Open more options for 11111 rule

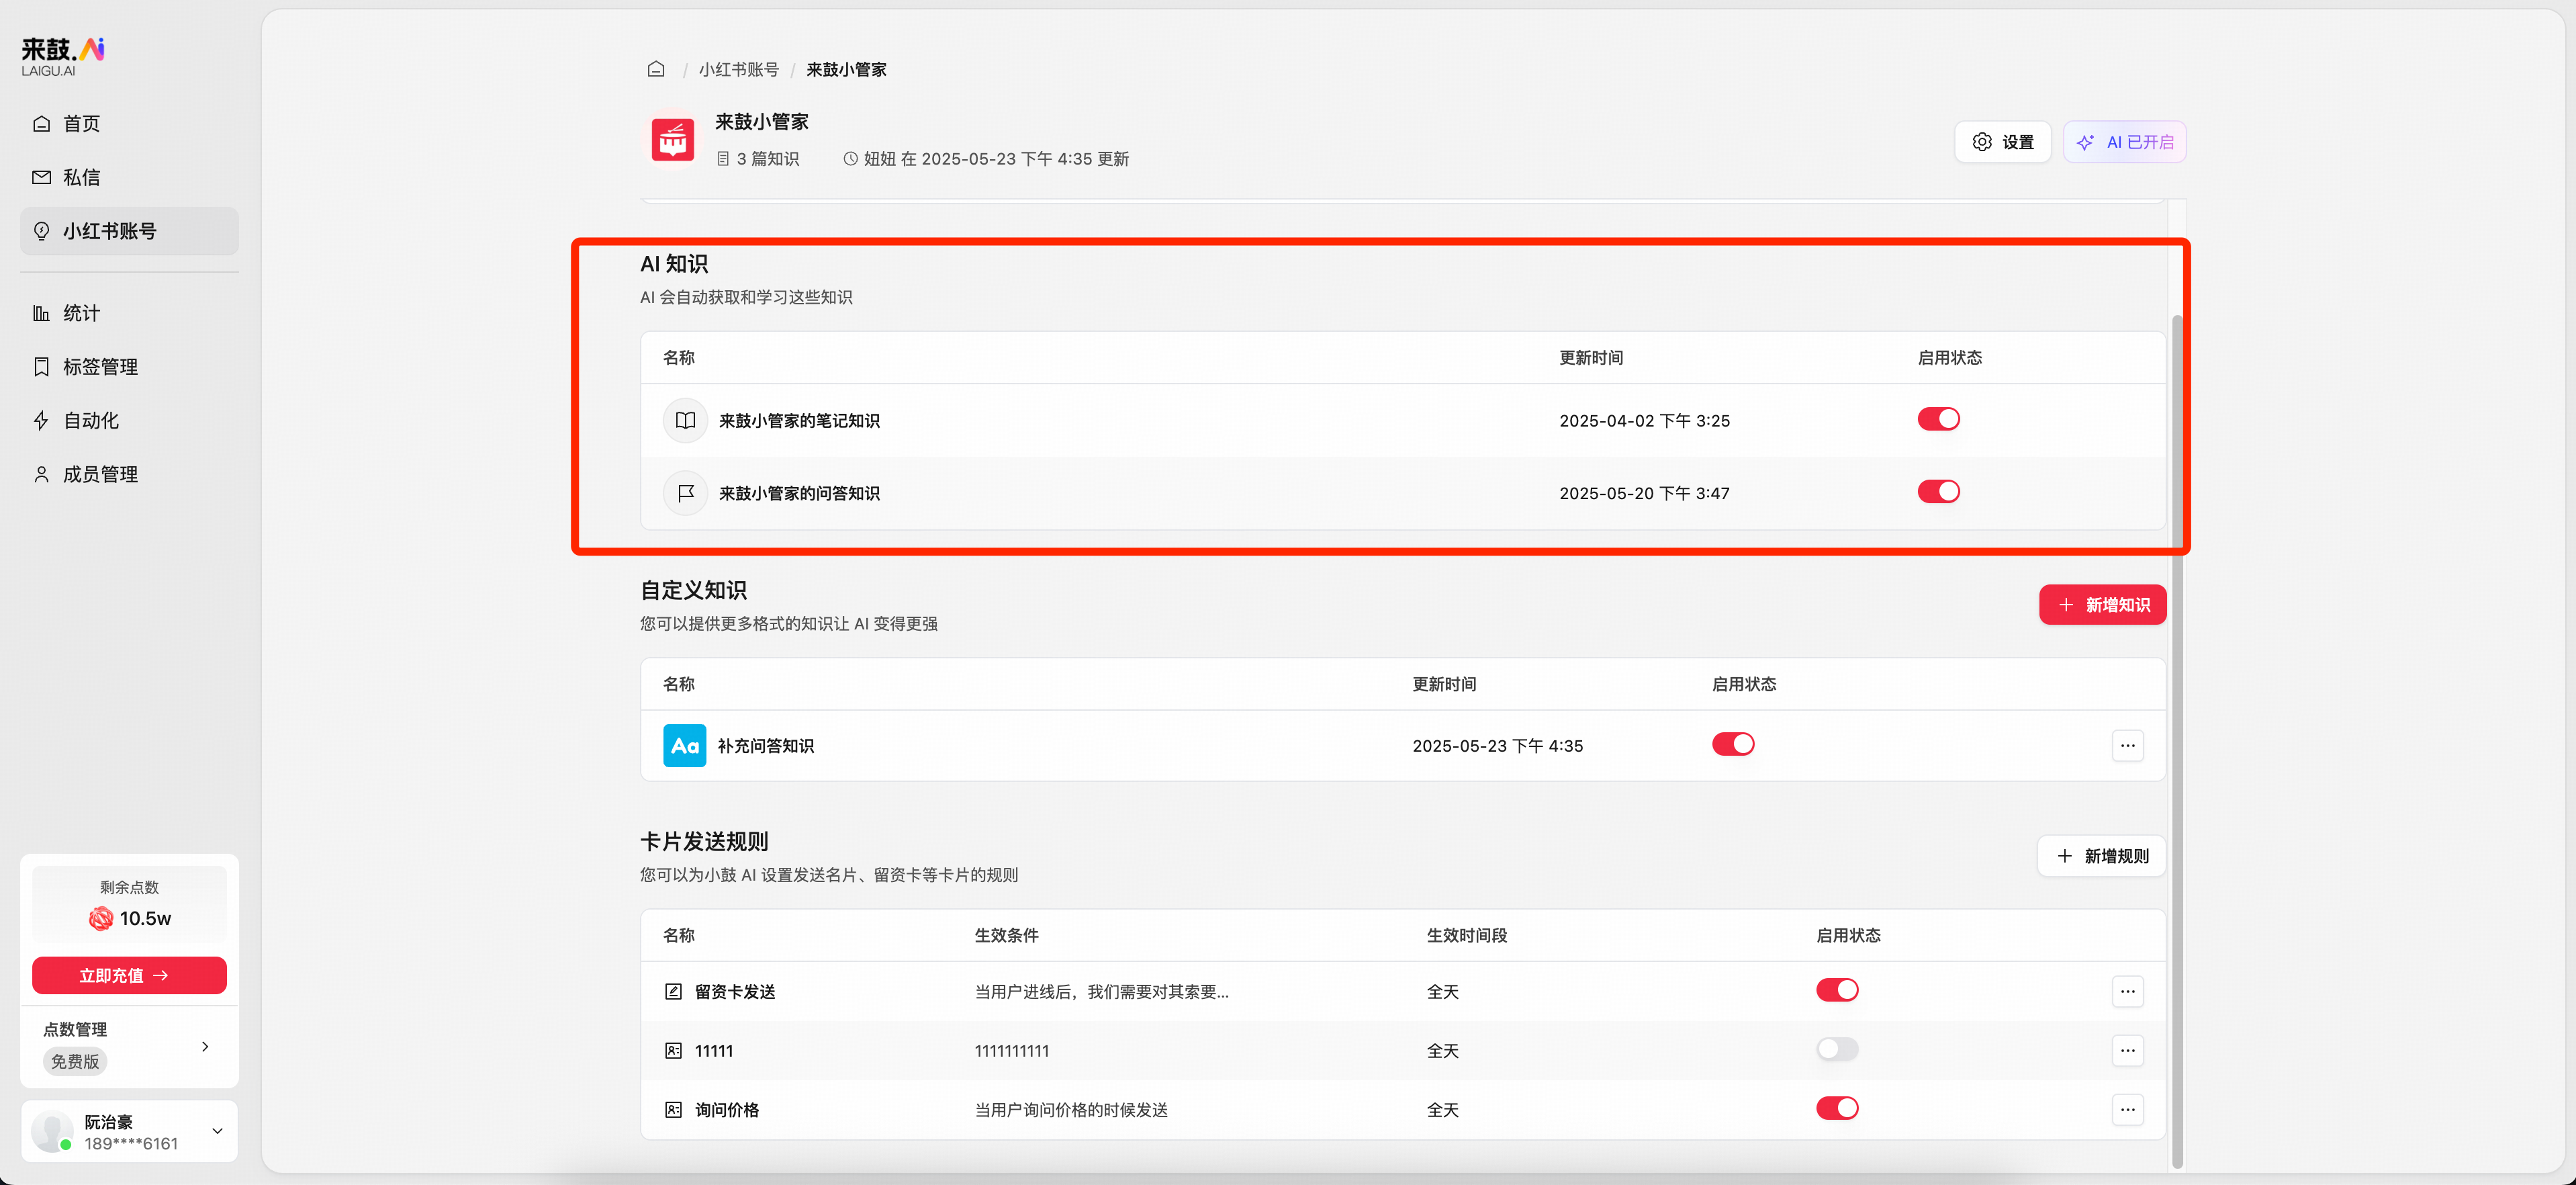click(x=2127, y=1050)
